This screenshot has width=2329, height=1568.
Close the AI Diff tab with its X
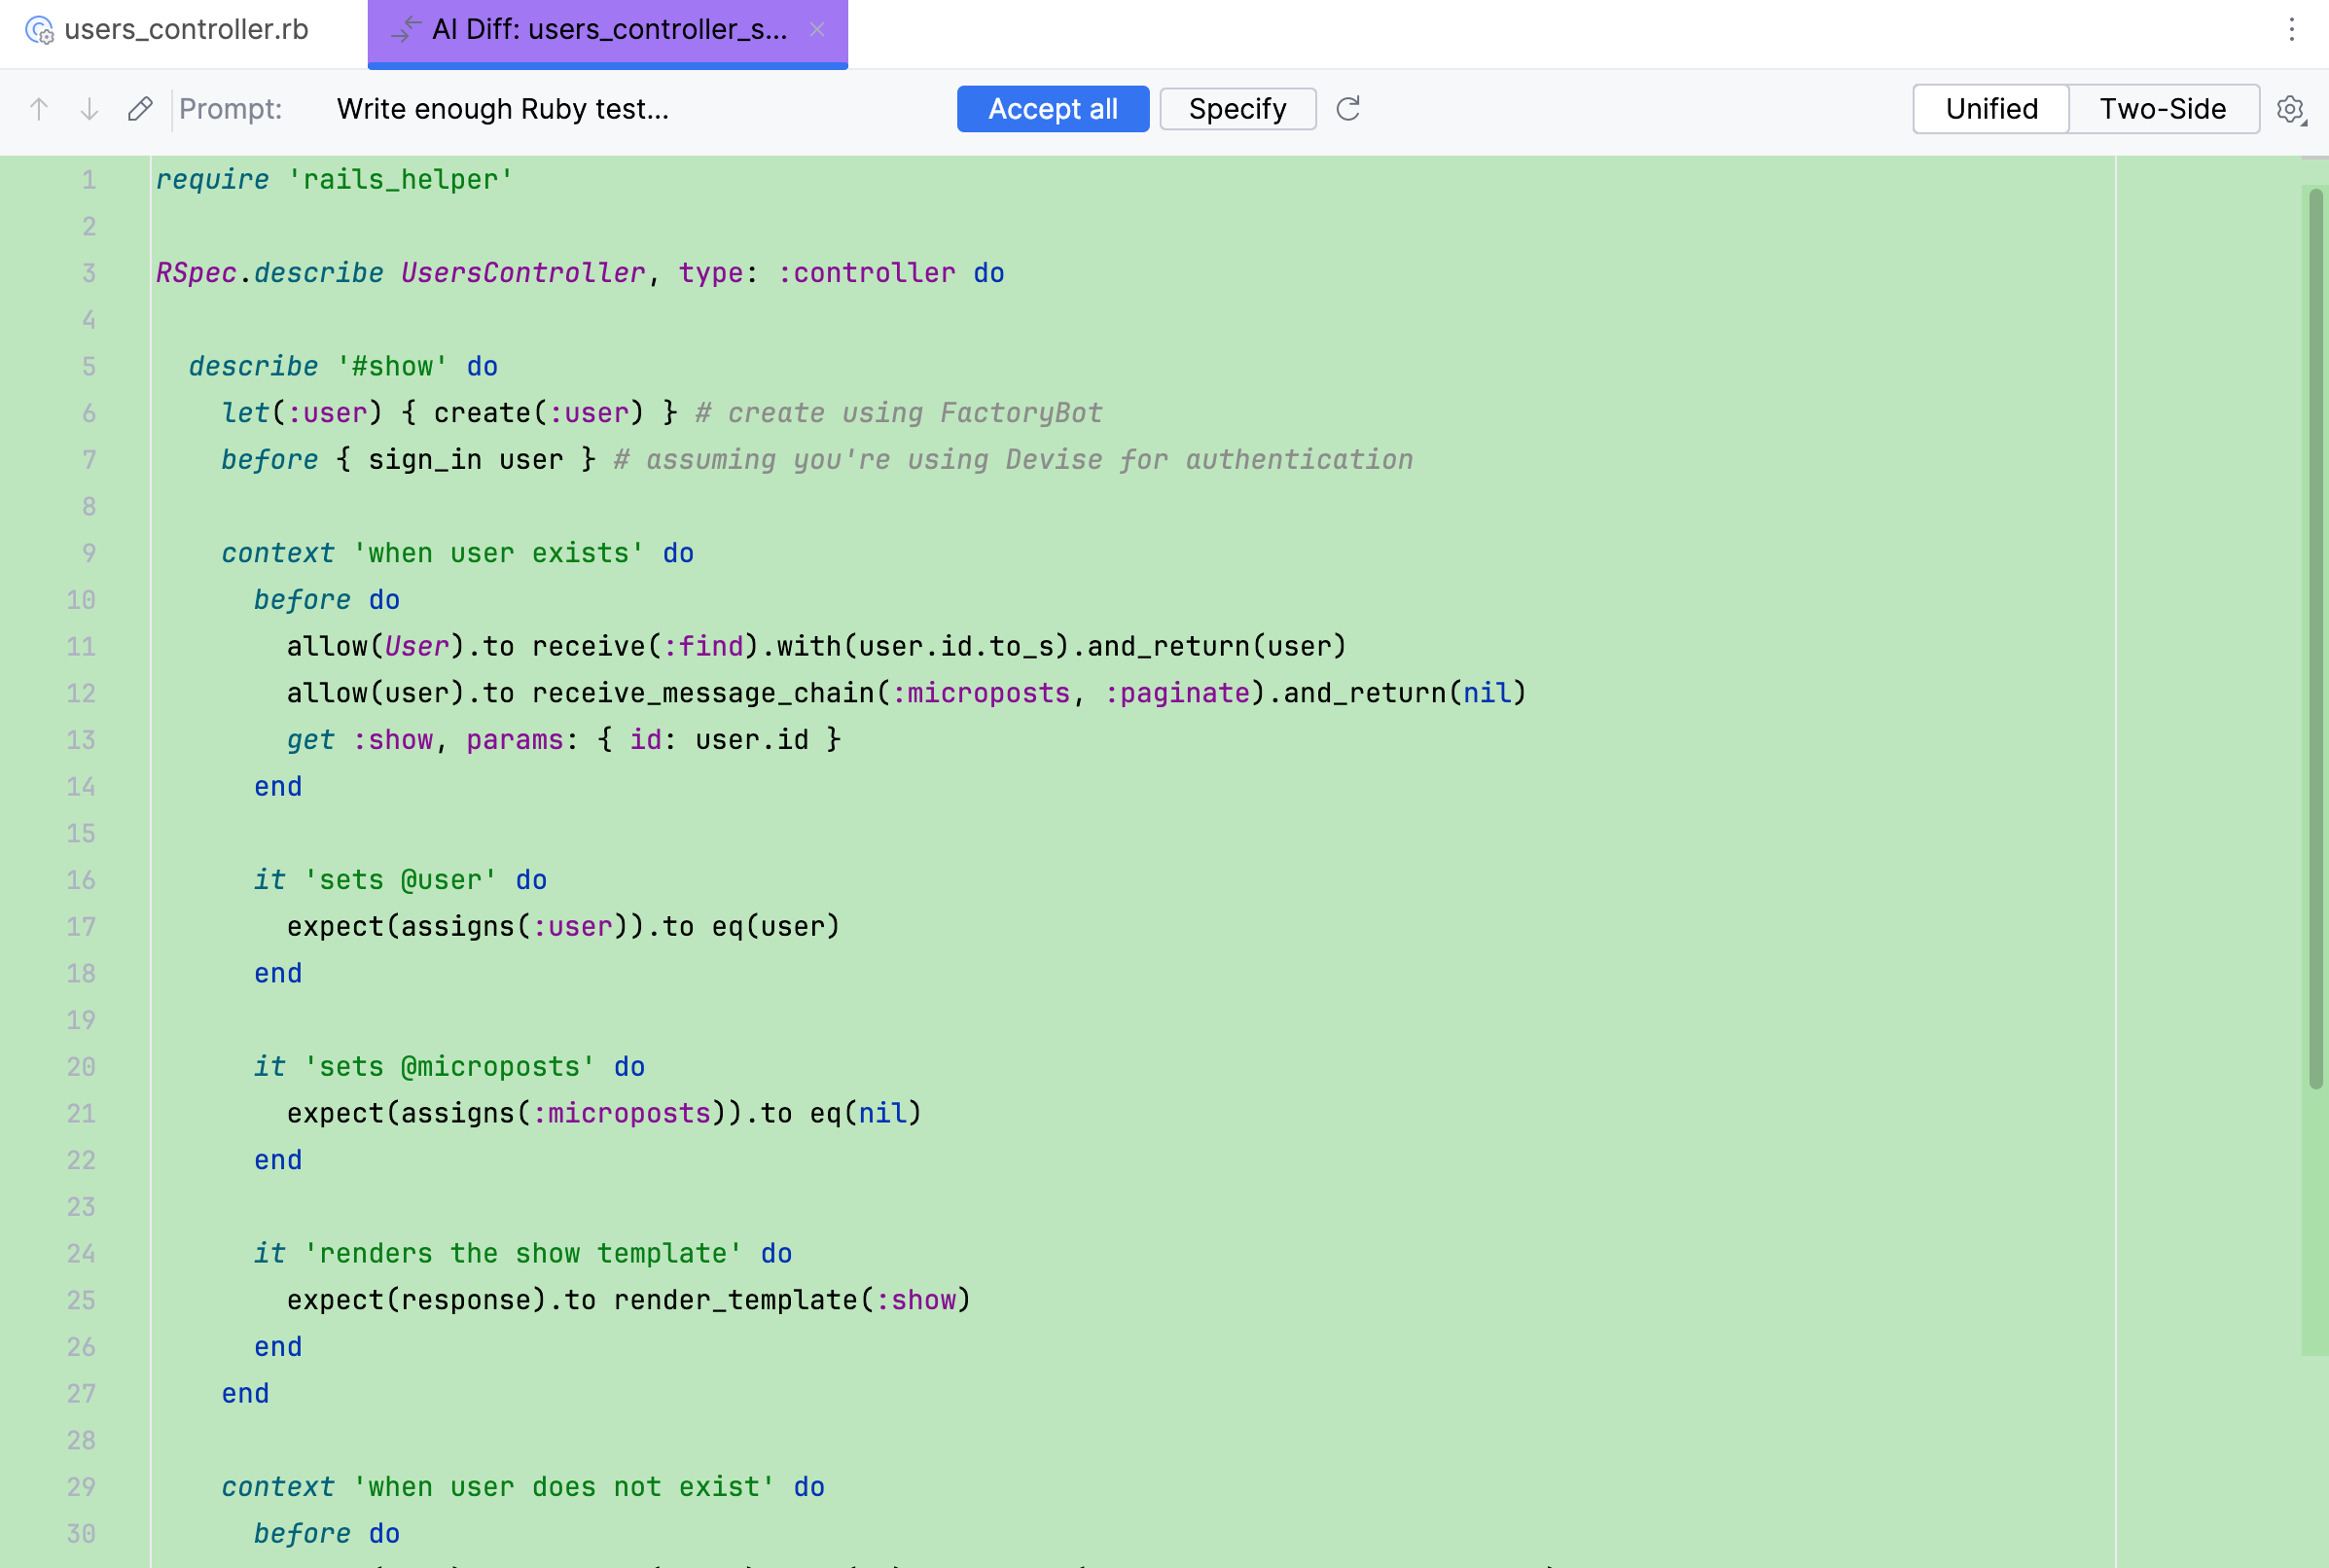click(818, 30)
